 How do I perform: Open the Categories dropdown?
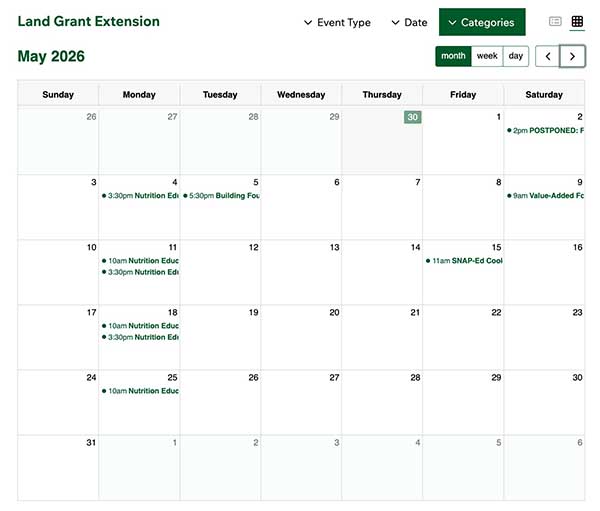pyautogui.click(x=482, y=22)
